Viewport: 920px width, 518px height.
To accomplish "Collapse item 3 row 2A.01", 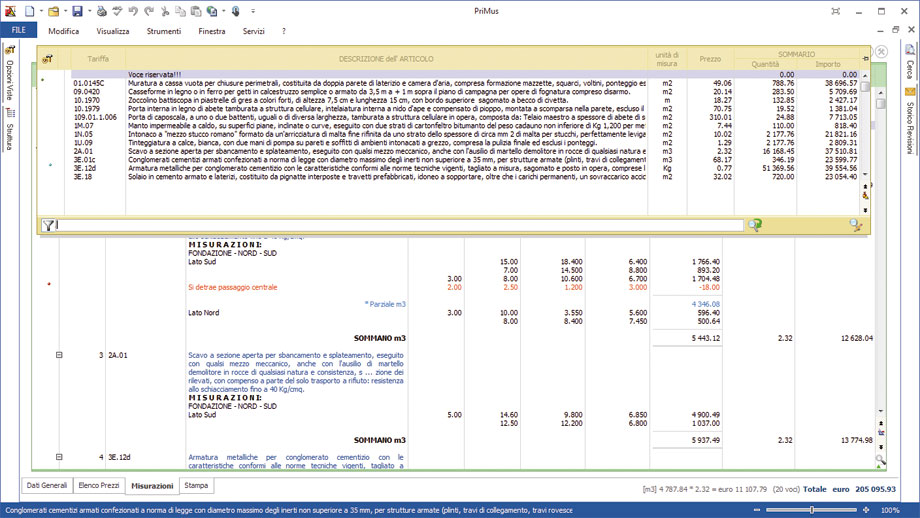I will coord(59,355).
